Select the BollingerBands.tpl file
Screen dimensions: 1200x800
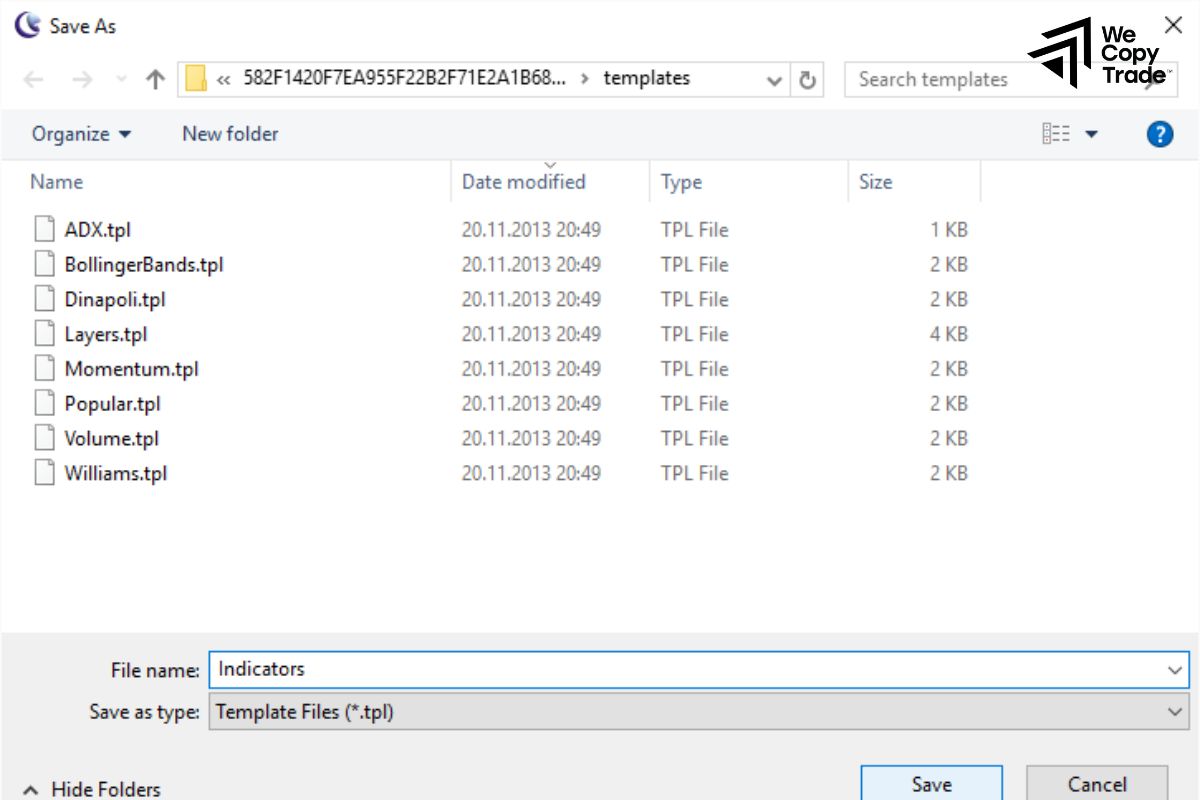coord(143,264)
